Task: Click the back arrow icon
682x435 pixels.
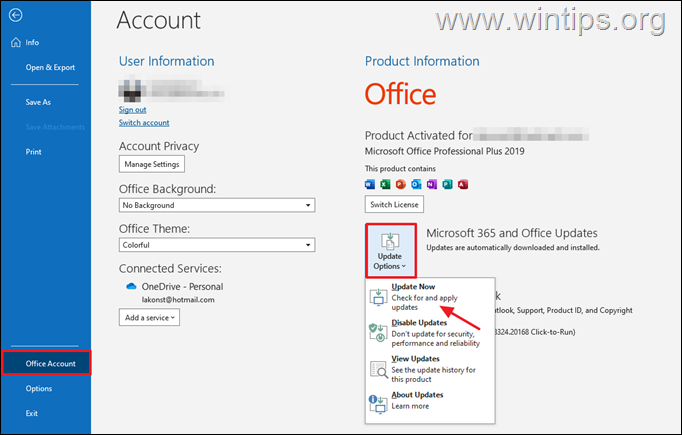Action: click(16, 15)
